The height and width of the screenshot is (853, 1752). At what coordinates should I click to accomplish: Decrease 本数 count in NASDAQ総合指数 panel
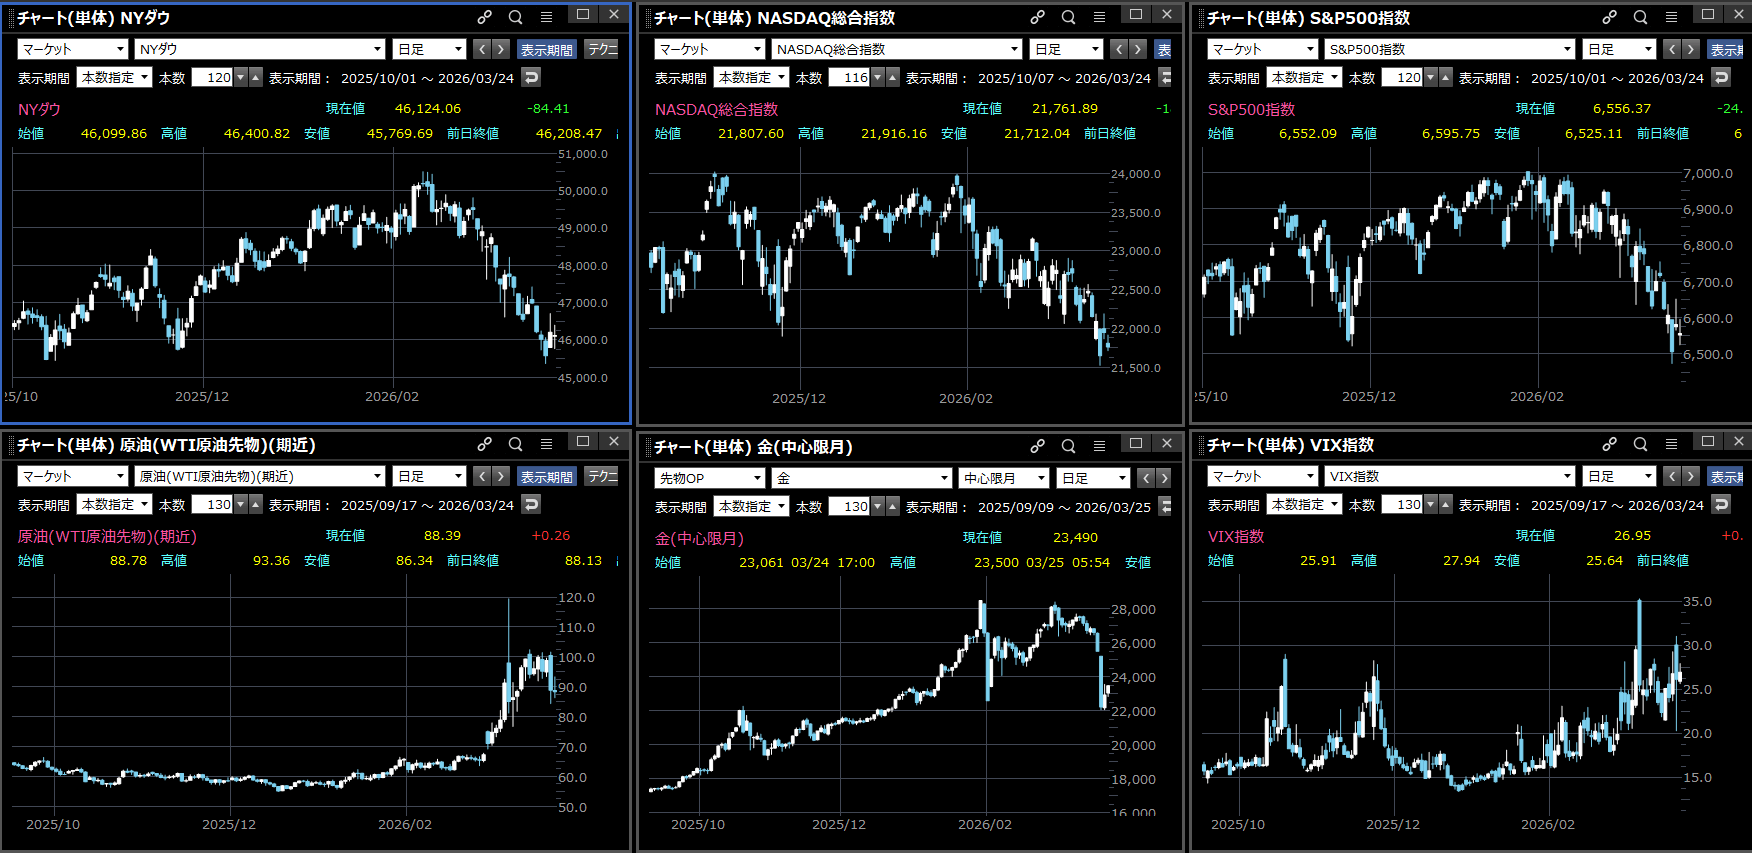[x=877, y=77]
